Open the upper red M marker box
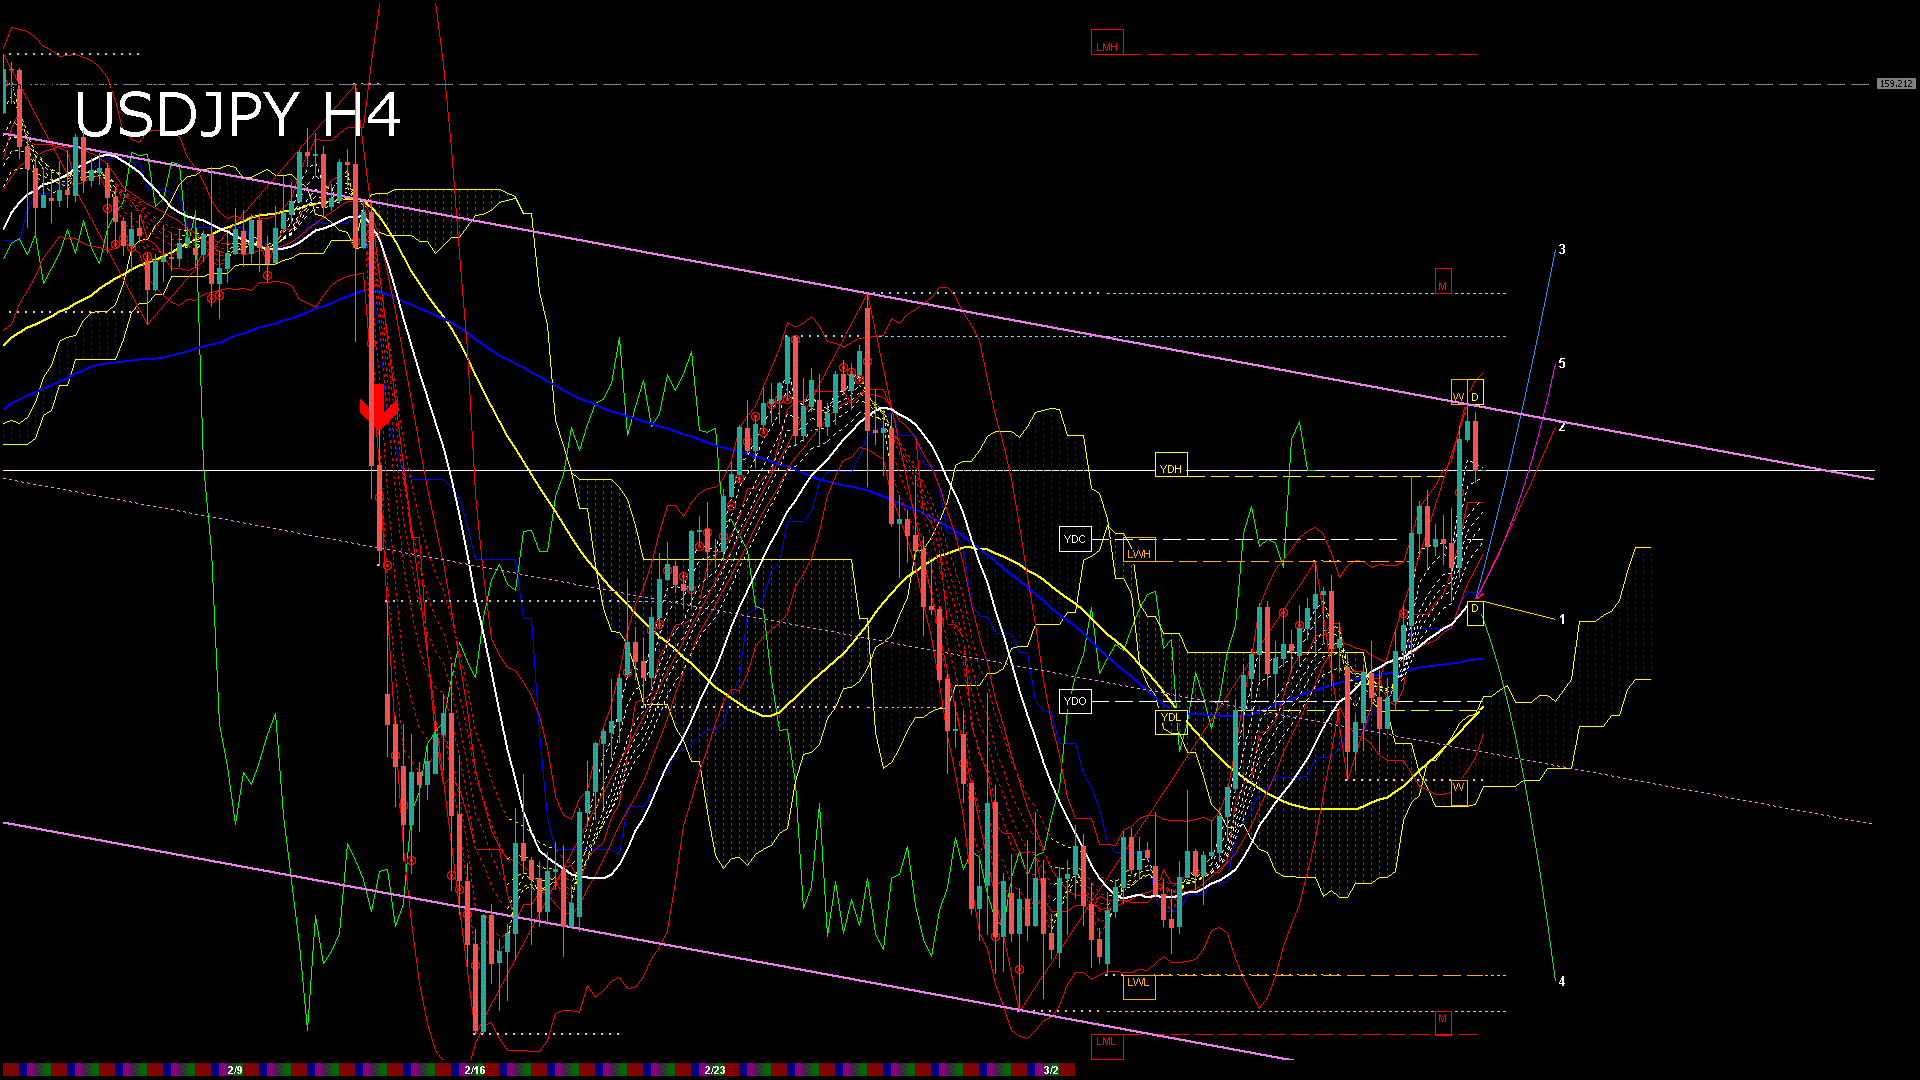Viewport: 1920px width, 1080px height. 1443,283
